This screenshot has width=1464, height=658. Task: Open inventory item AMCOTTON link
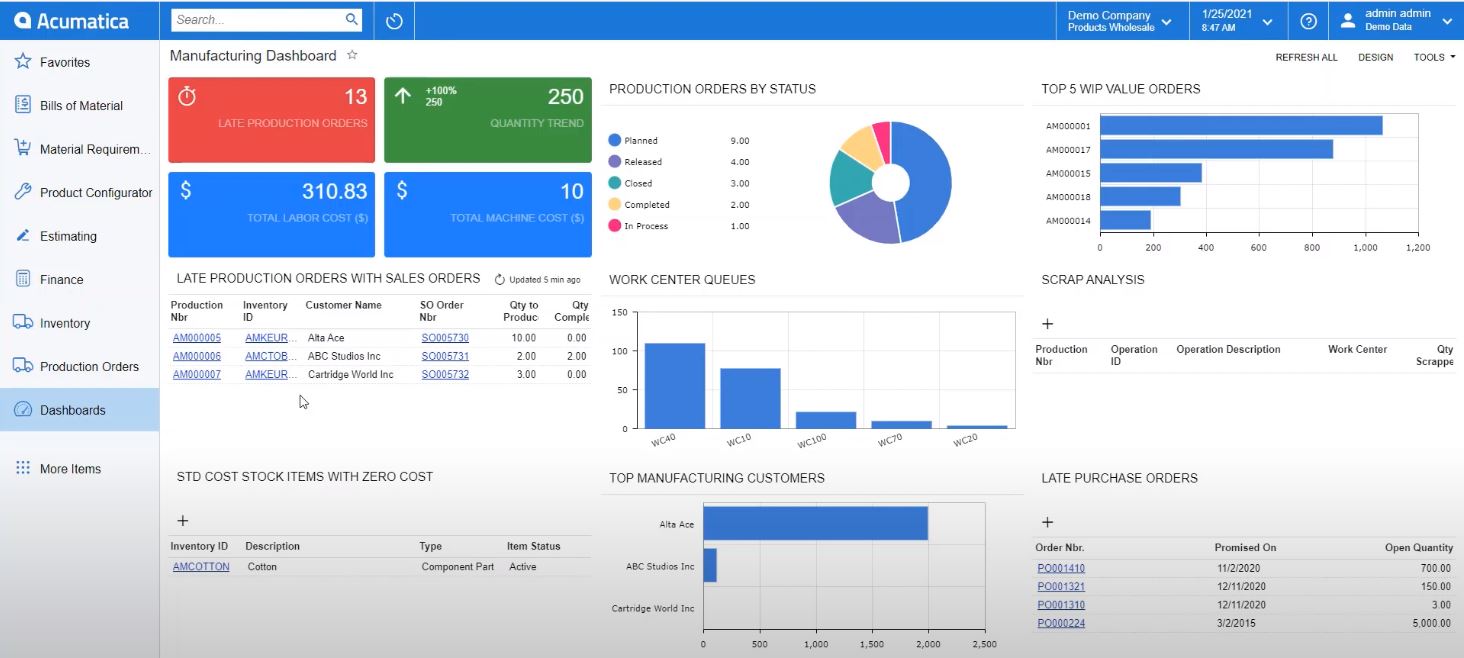(201, 566)
